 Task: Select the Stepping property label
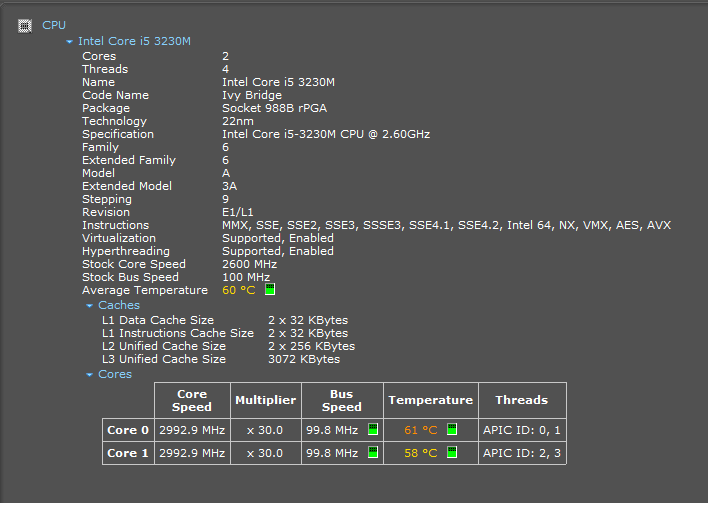[x=107, y=199]
